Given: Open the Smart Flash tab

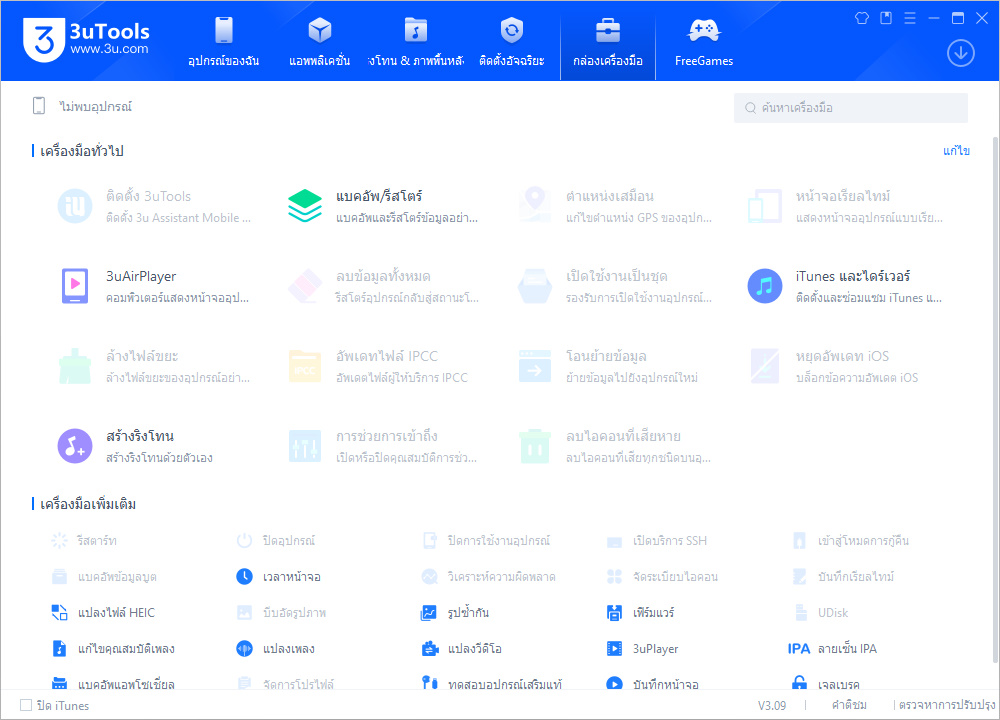Looking at the screenshot, I should (511, 41).
